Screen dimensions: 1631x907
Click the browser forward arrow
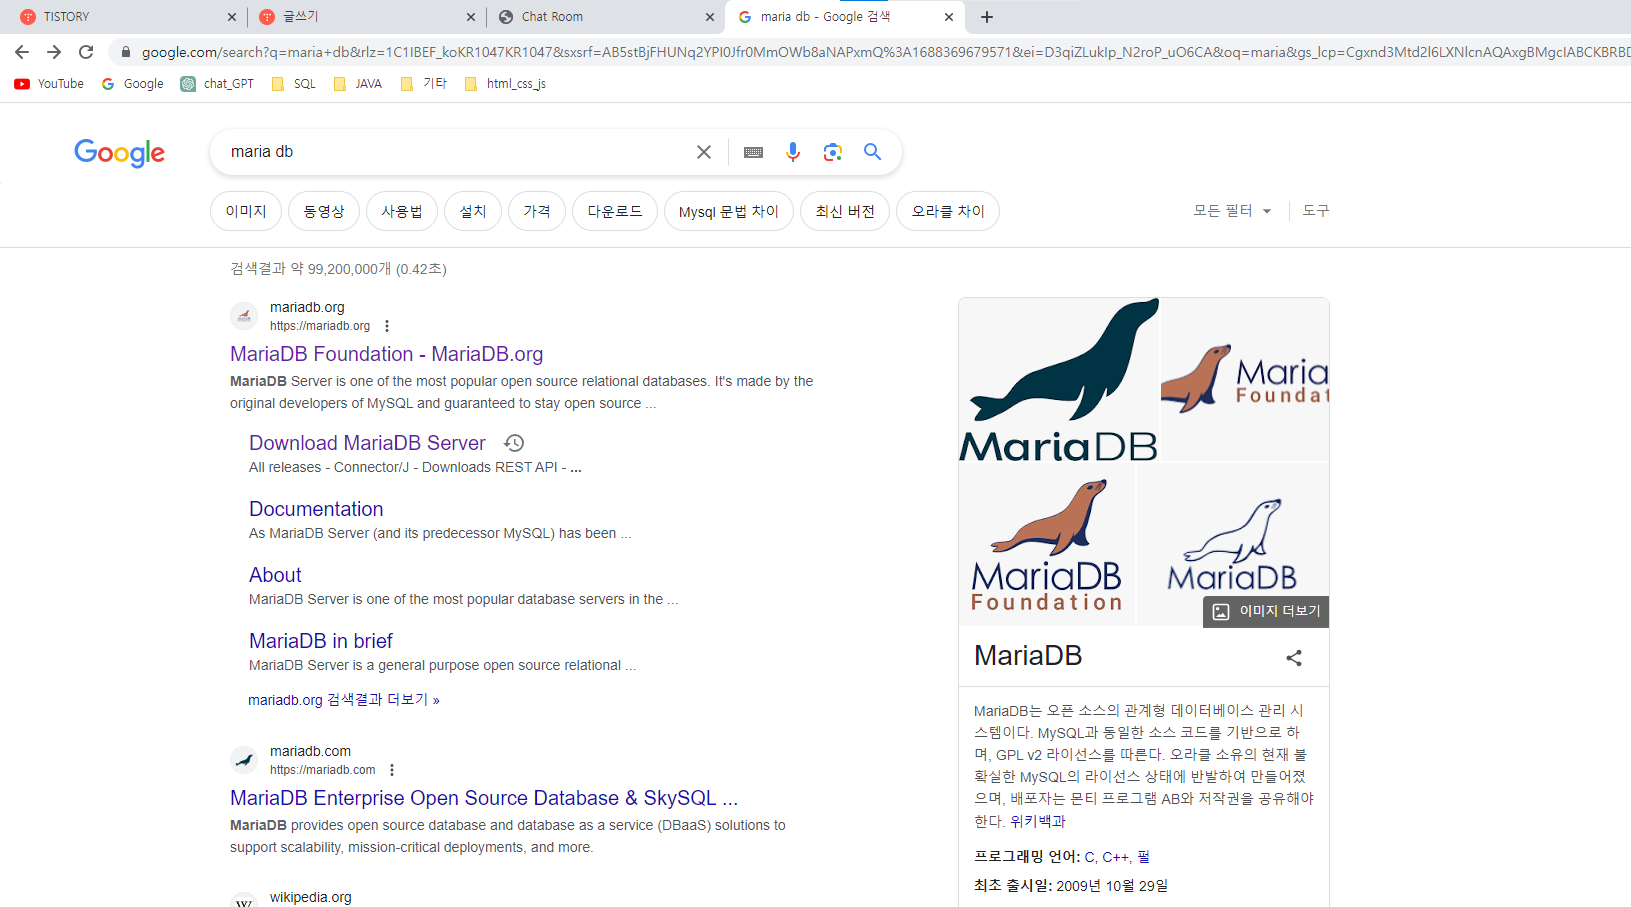(54, 52)
